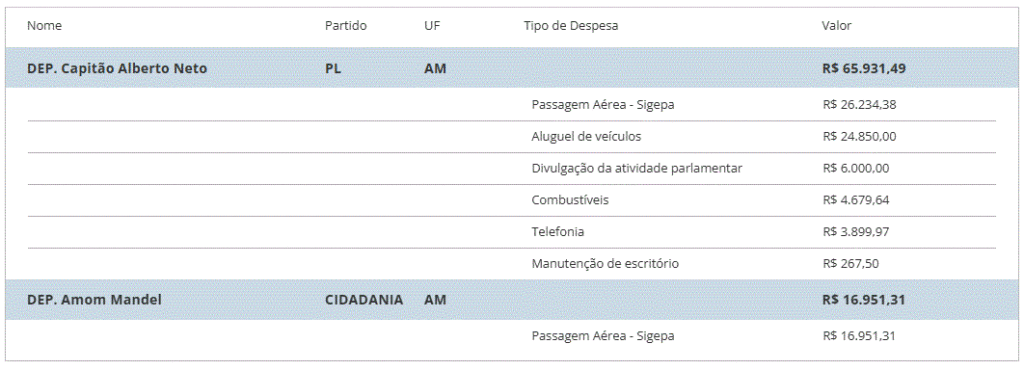The width and height of the screenshot is (1024, 370).
Task: Click Manutenção de escritório expense
Action: 605,264
